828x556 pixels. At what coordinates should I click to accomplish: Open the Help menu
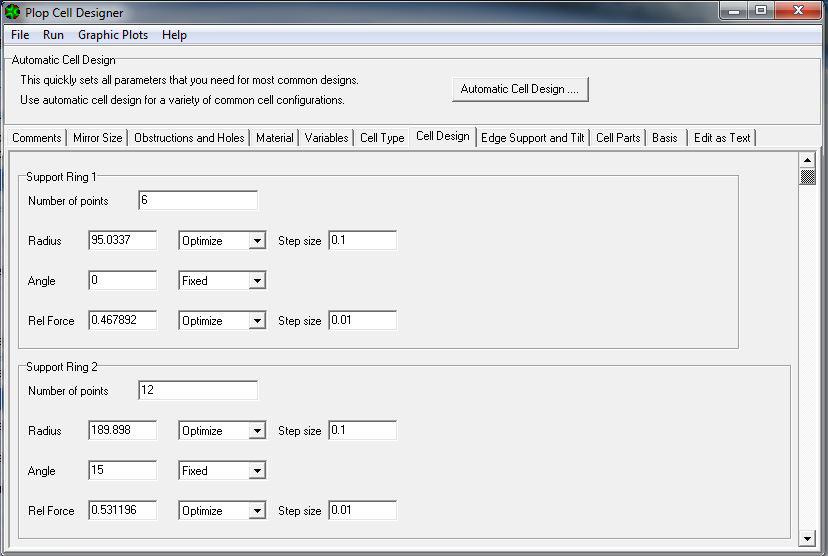pos(174,35)
